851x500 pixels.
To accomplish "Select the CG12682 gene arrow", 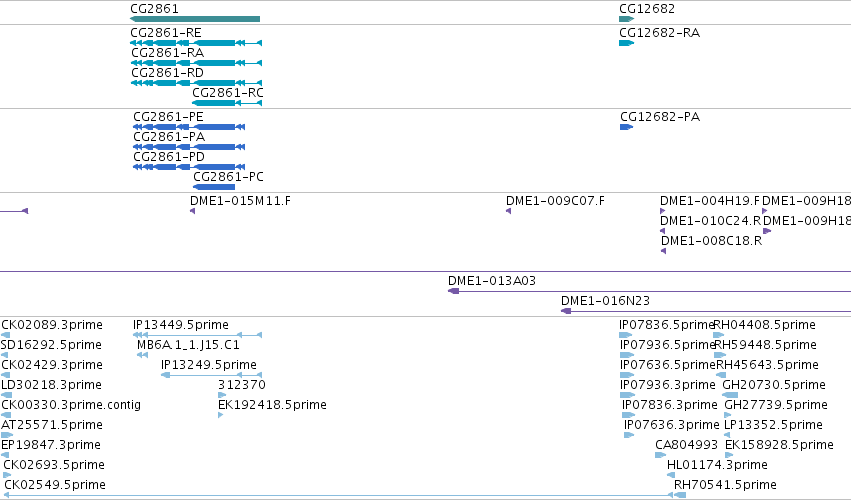I will tap(626, 19).
